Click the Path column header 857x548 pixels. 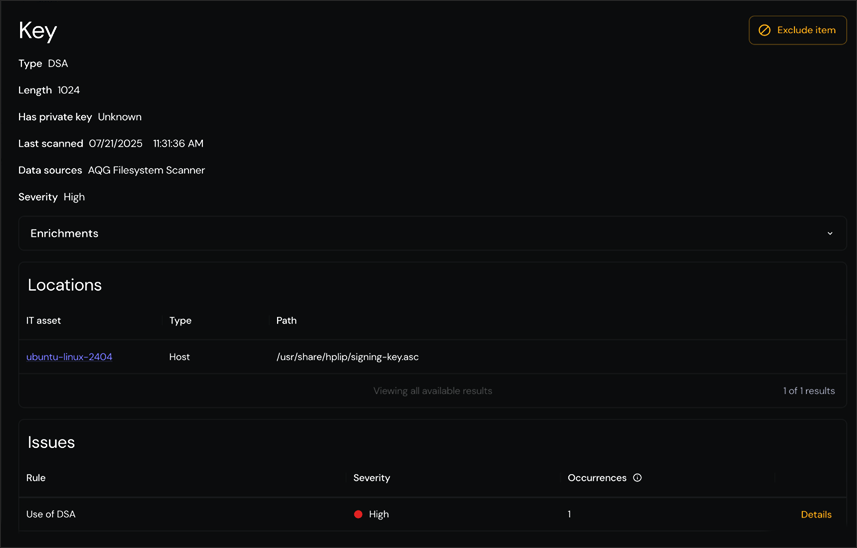tap(286, 321)
